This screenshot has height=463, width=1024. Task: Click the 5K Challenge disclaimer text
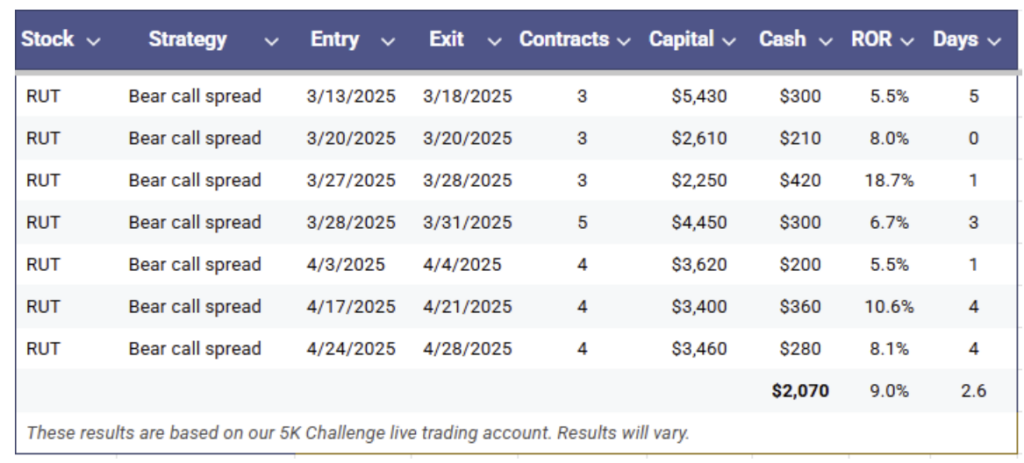358,432
